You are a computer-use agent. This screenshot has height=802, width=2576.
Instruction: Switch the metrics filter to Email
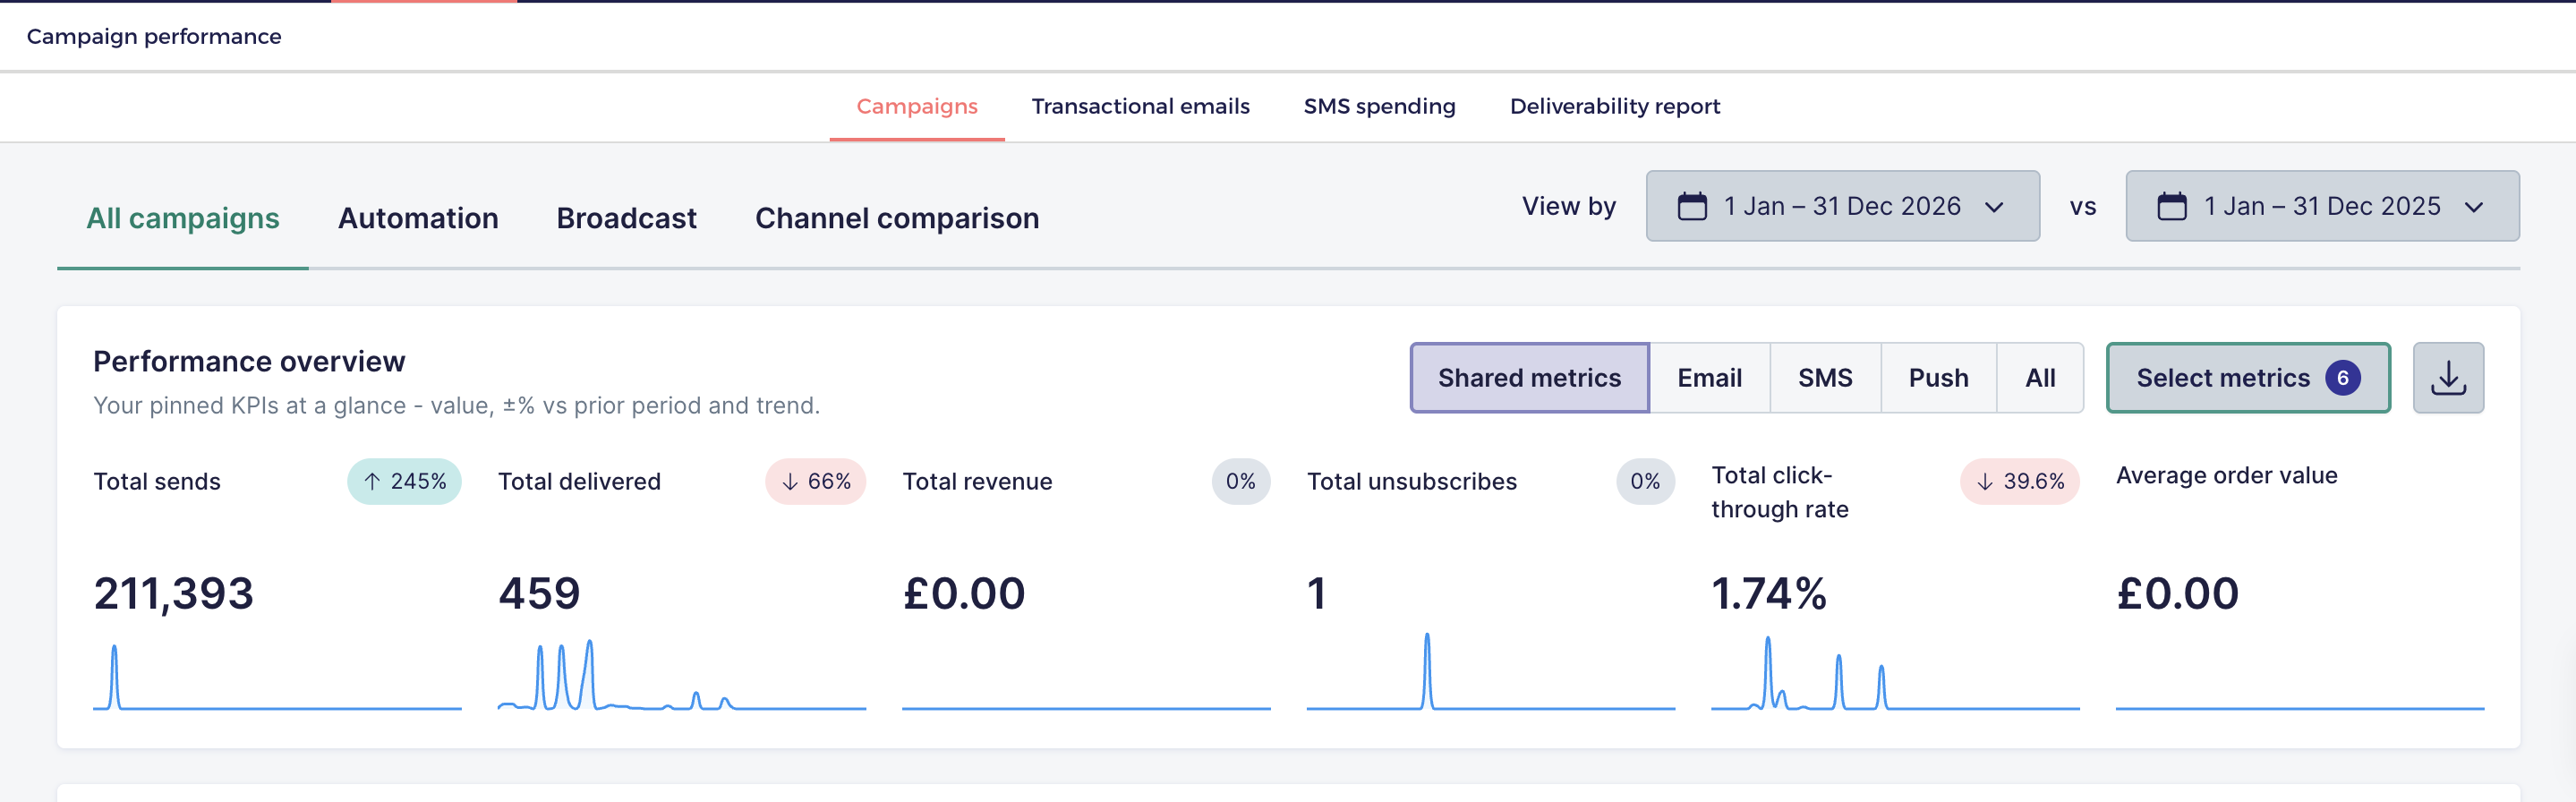coord(1709,378)
